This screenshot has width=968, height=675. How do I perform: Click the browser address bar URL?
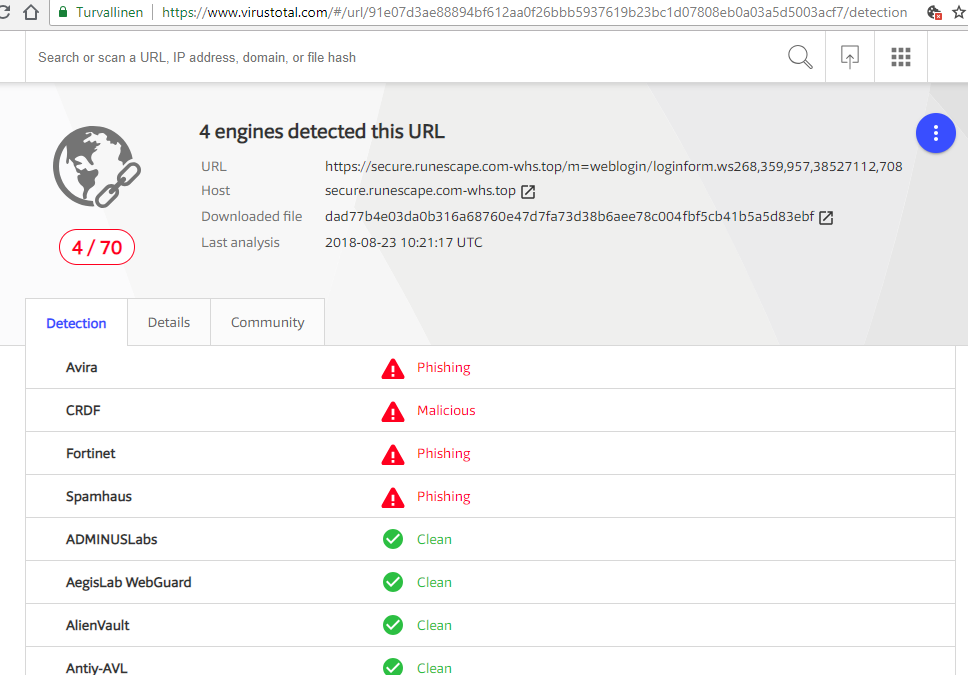[x=534, y=13]
